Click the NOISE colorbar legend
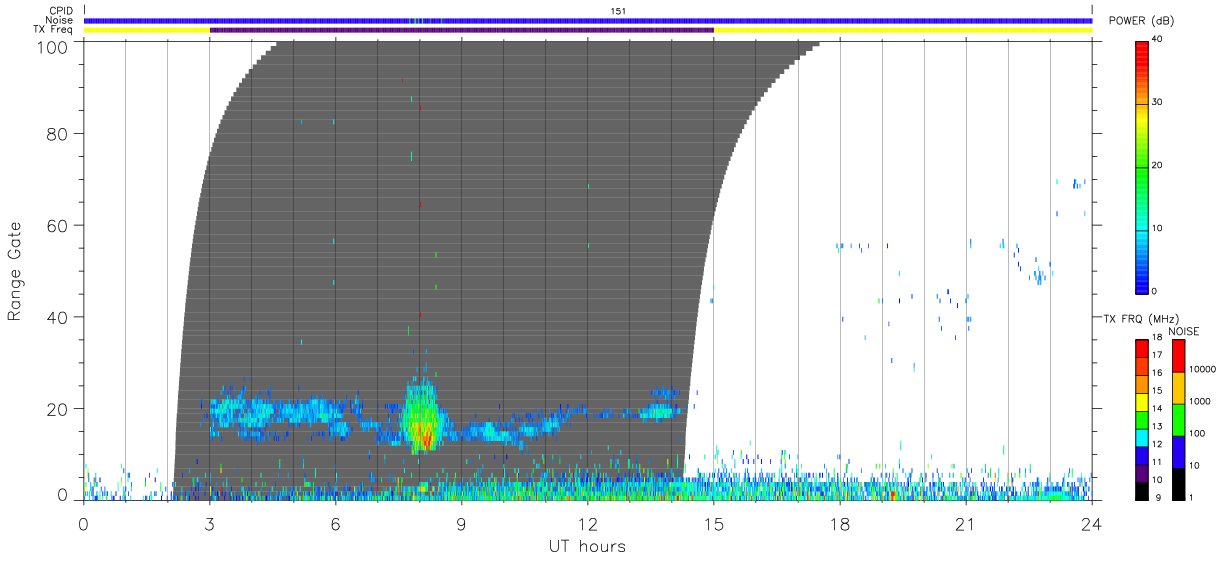Screen dimensions: 1228x567 (x=1179, y=419)
